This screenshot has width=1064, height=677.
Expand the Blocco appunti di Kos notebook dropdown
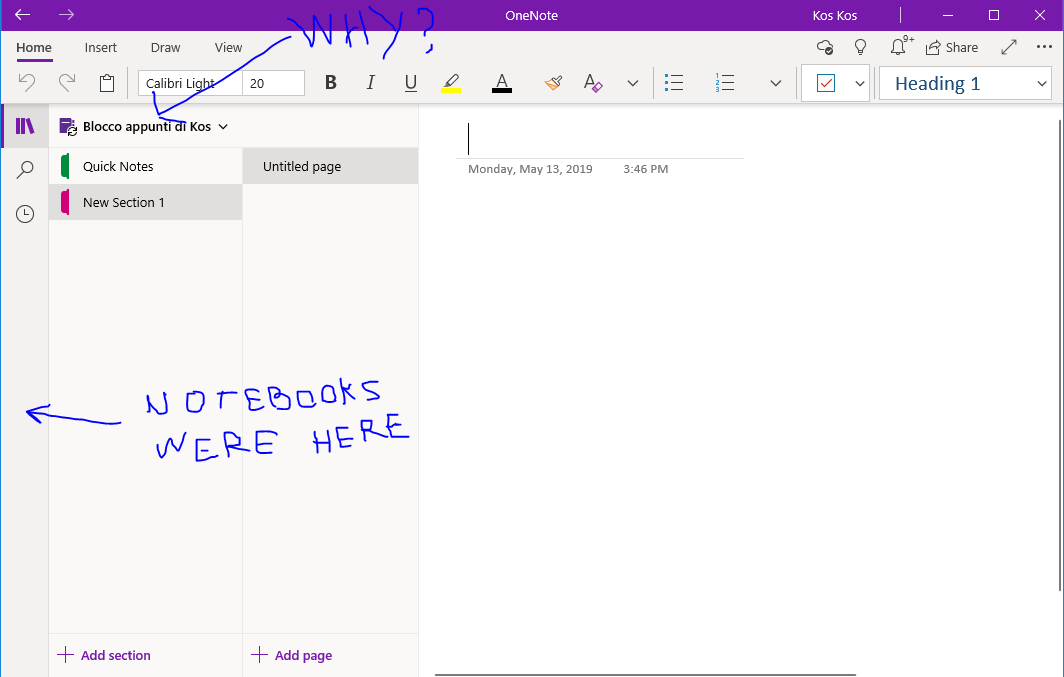223,127
